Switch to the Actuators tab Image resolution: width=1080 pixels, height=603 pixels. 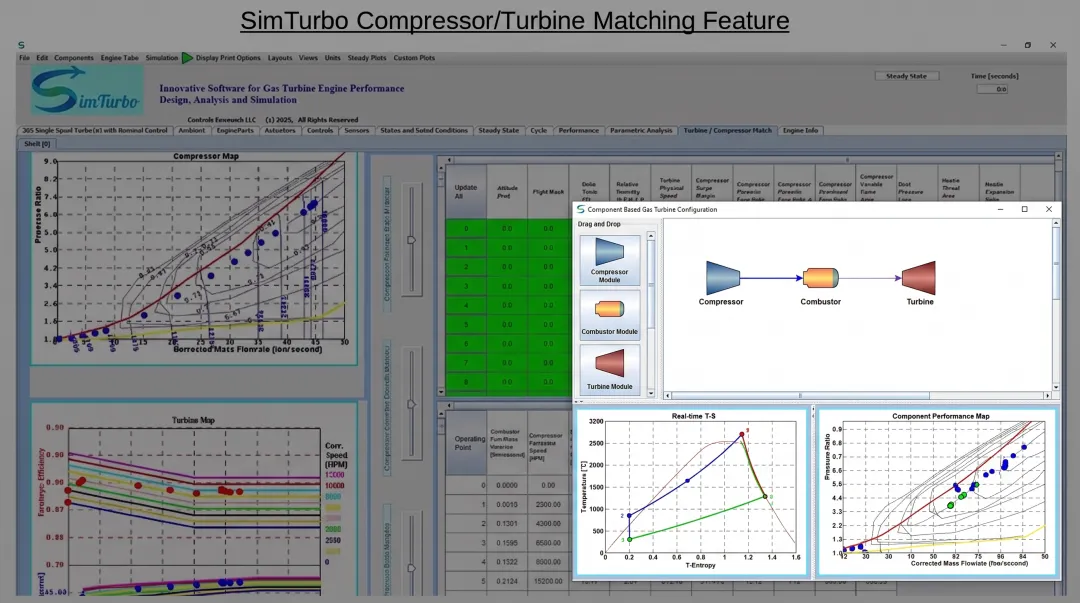coord(280,130)
